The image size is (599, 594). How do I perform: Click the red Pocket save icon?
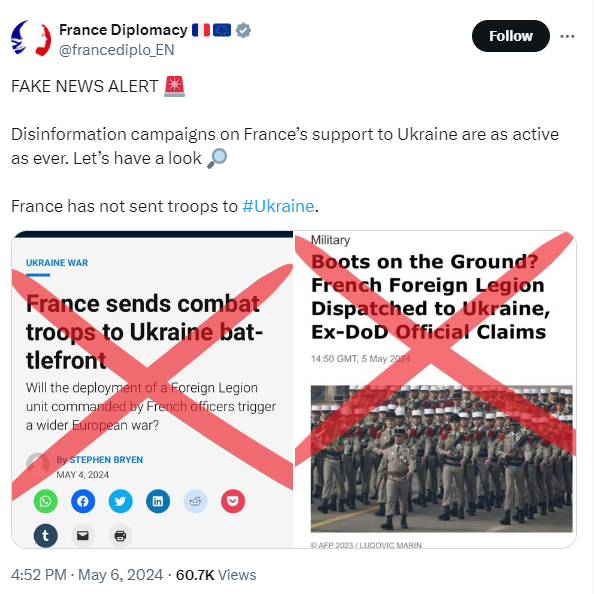tap(233, 501)
